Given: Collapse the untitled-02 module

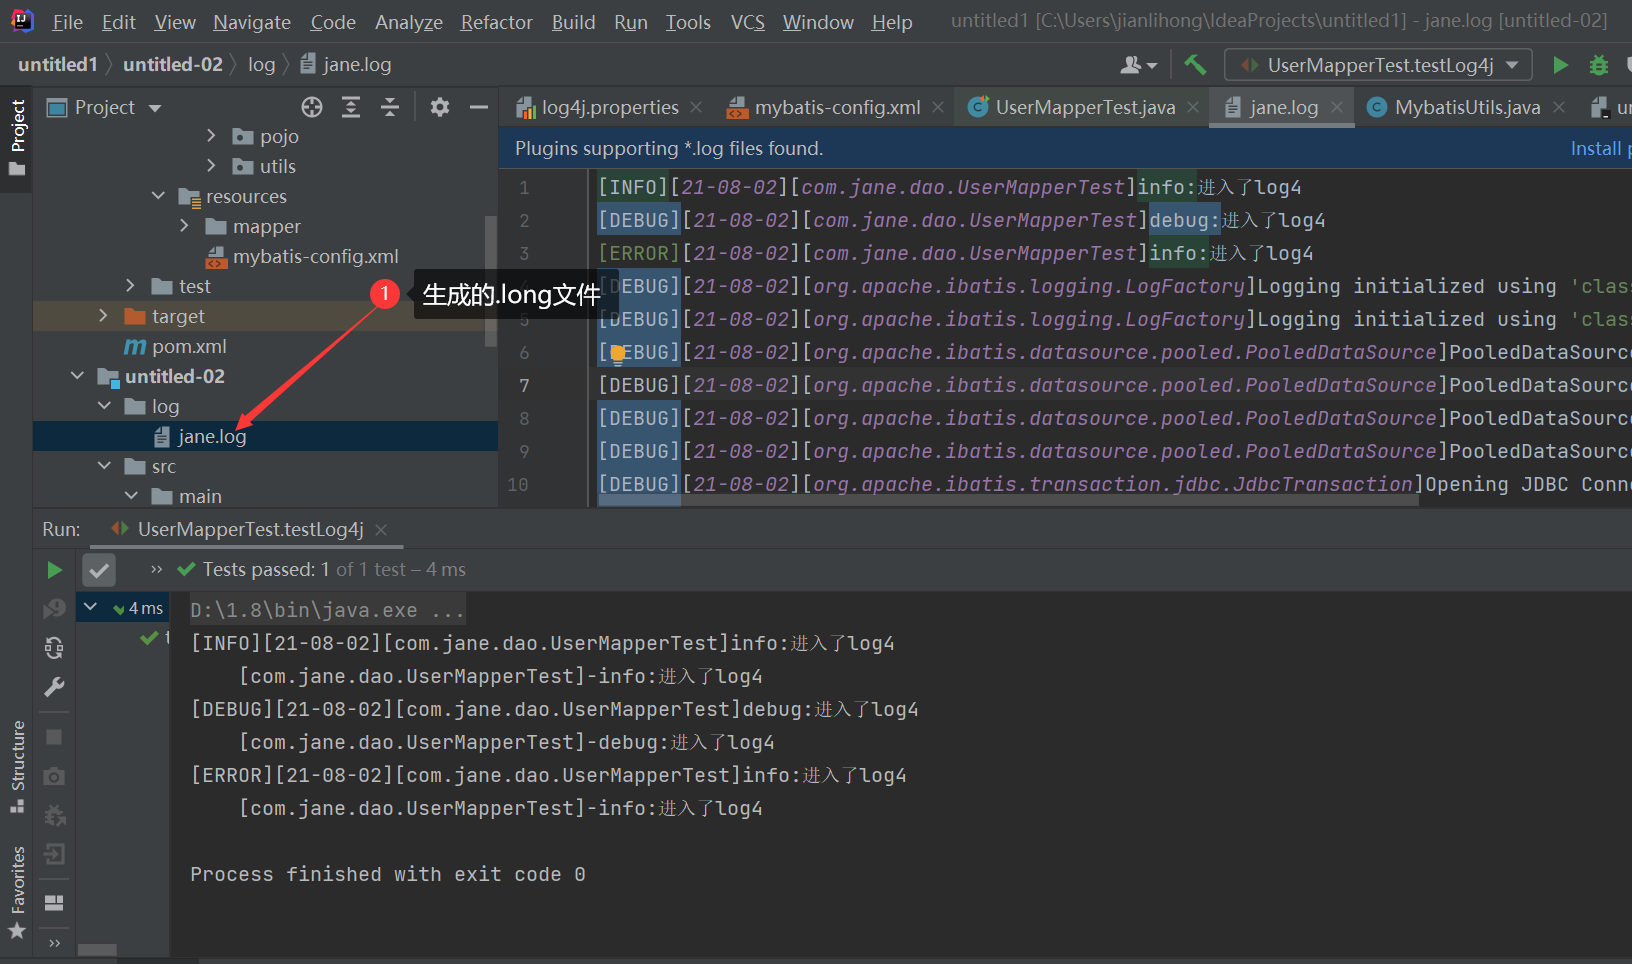Looking at the screenshot, I should pos(77,375).
